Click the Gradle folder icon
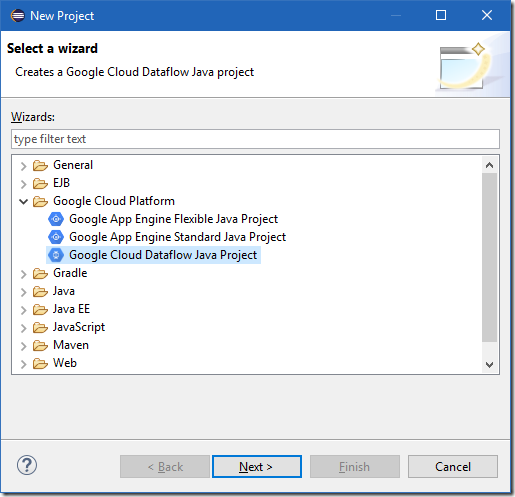 (40, 273)
